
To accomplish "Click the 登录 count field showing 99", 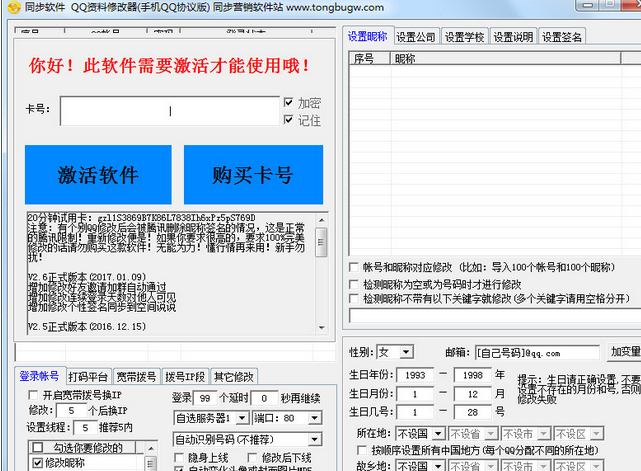I will pos(205,398).
